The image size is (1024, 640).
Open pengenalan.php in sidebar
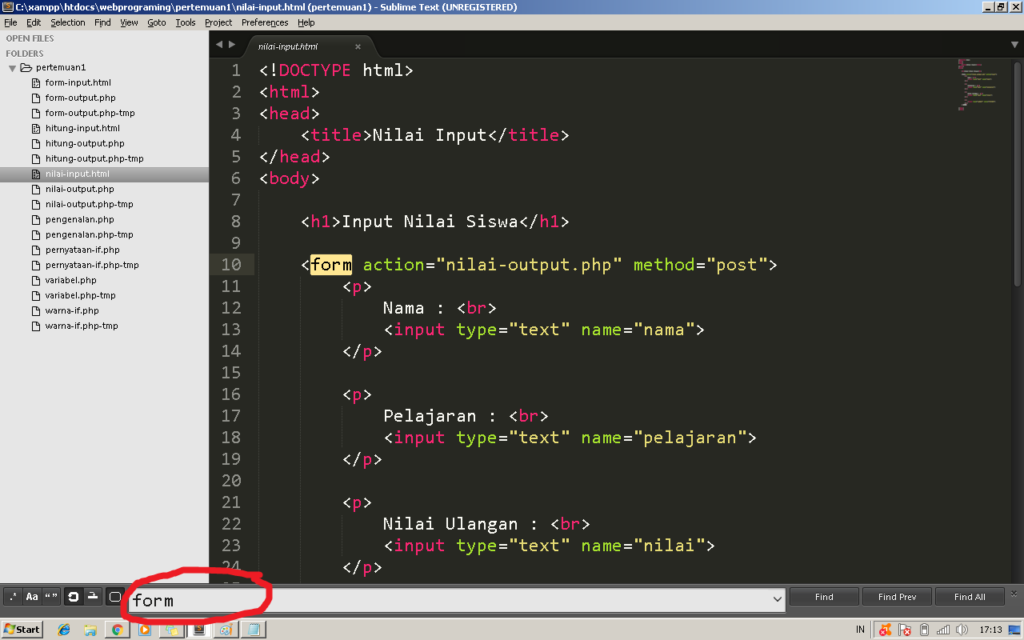[79, 219]
